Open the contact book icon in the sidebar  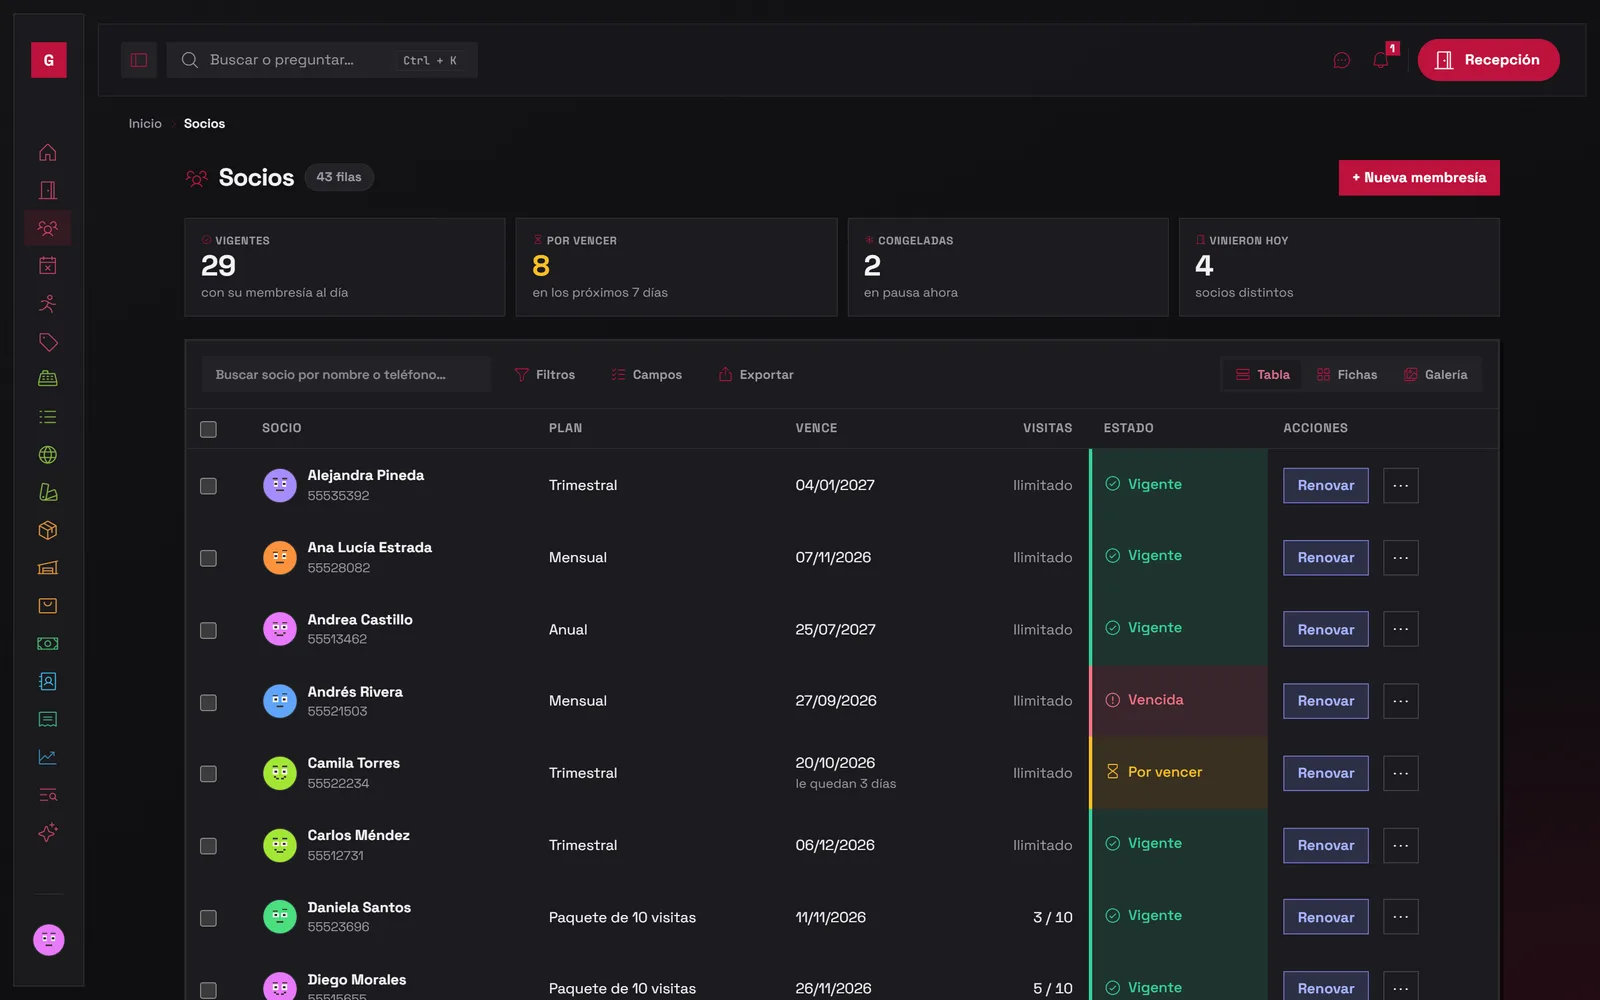point(47,681)
